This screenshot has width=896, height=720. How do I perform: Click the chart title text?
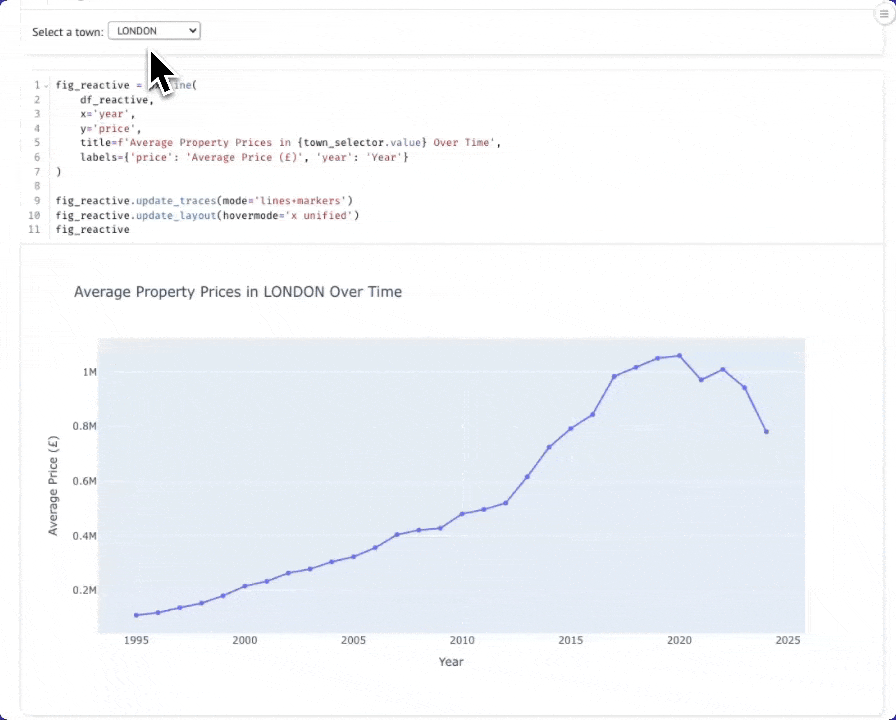(x=238, y=292)
